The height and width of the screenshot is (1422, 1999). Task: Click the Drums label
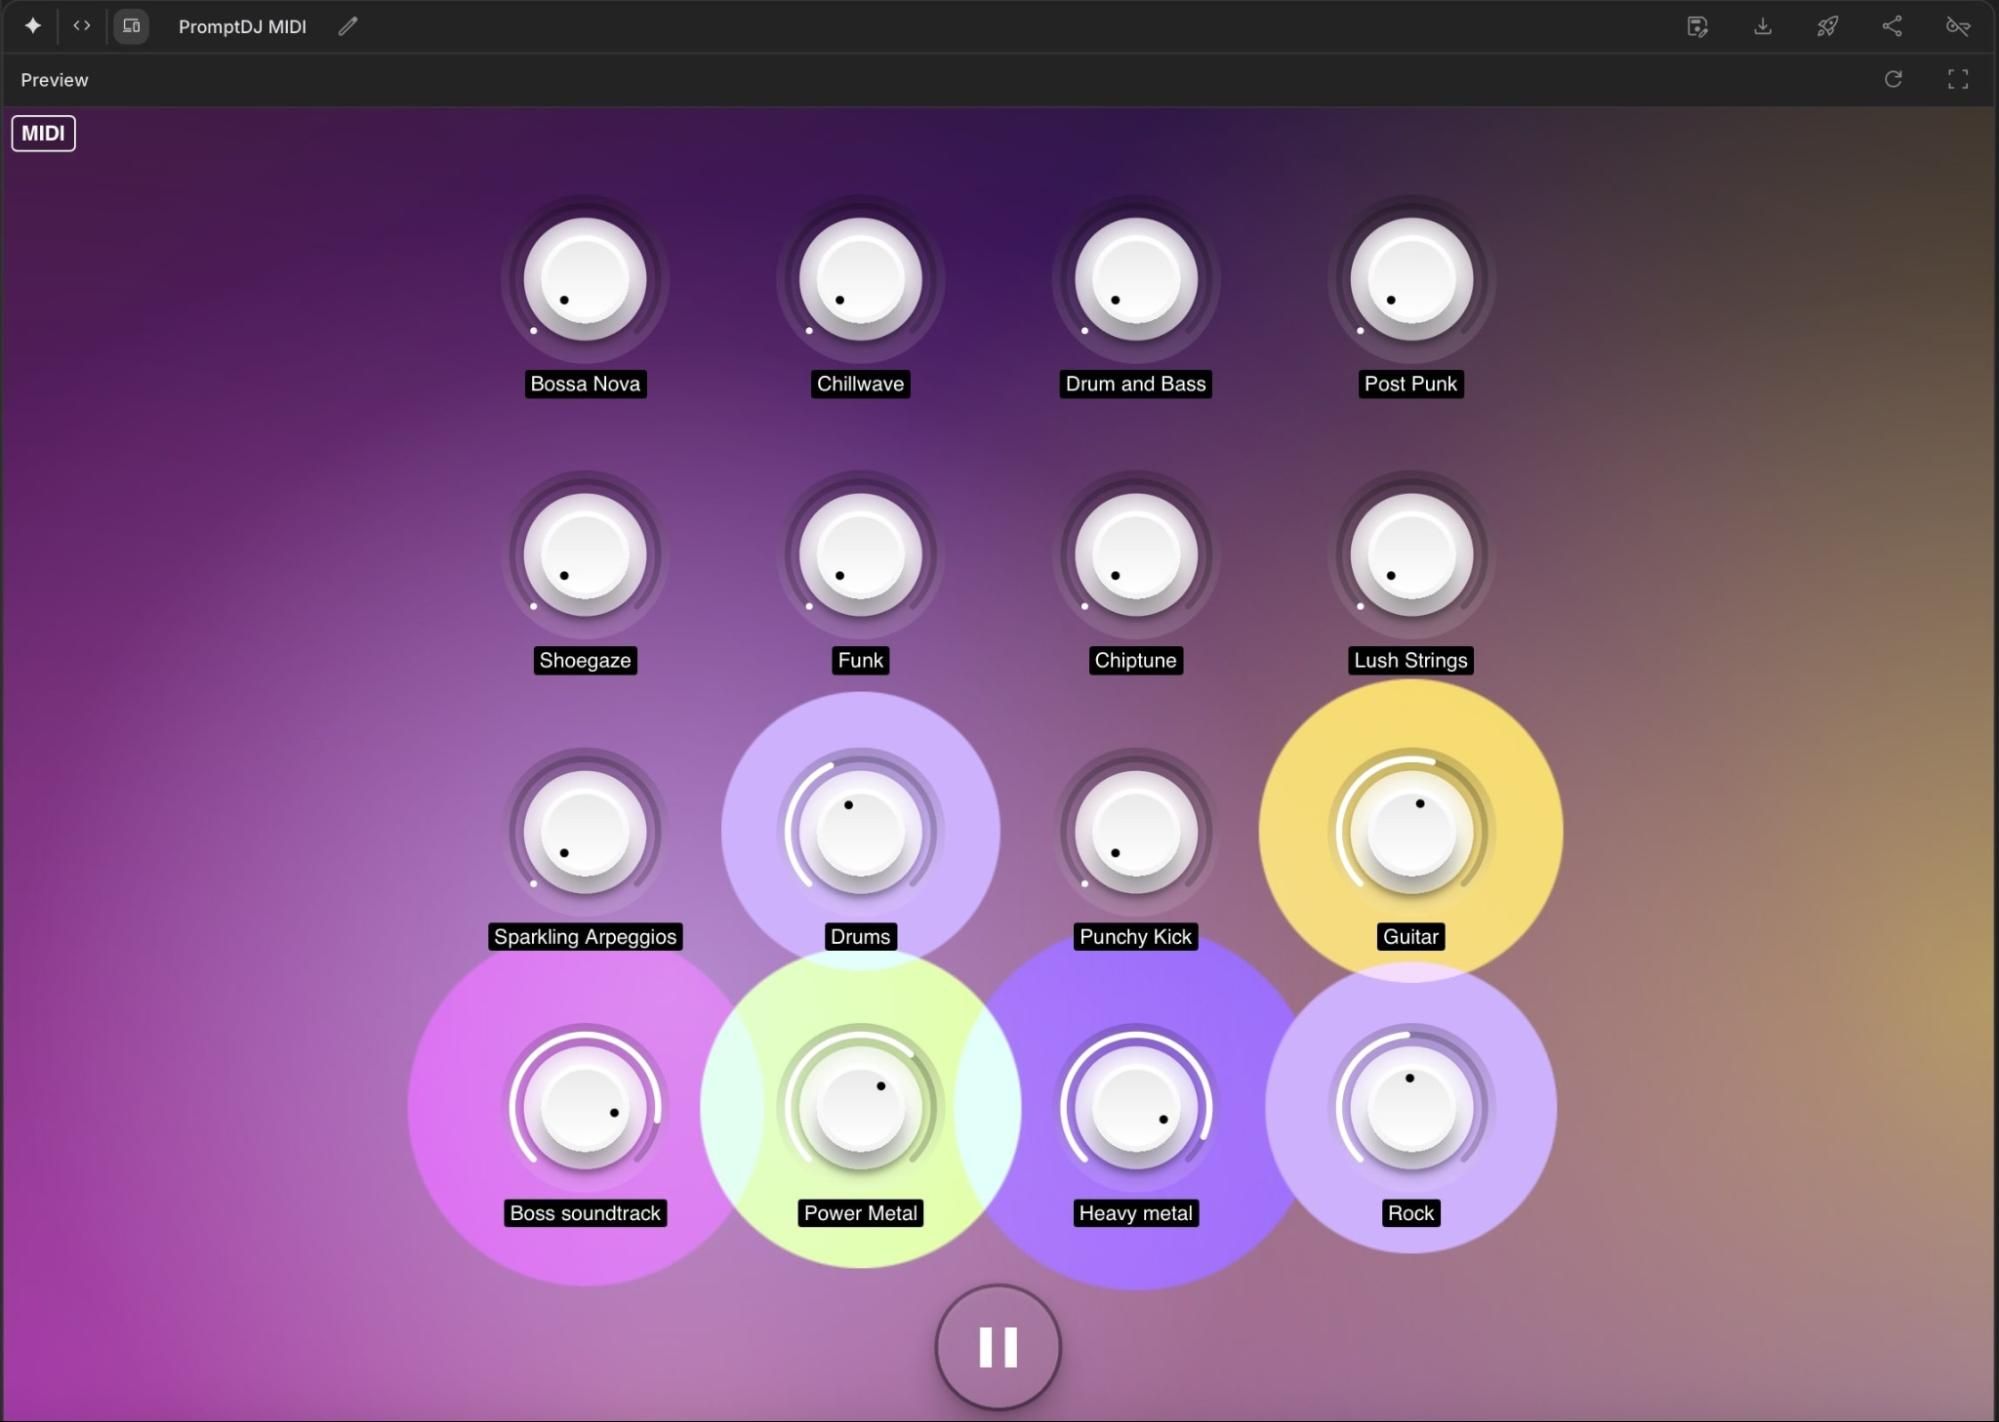(860, 937)
